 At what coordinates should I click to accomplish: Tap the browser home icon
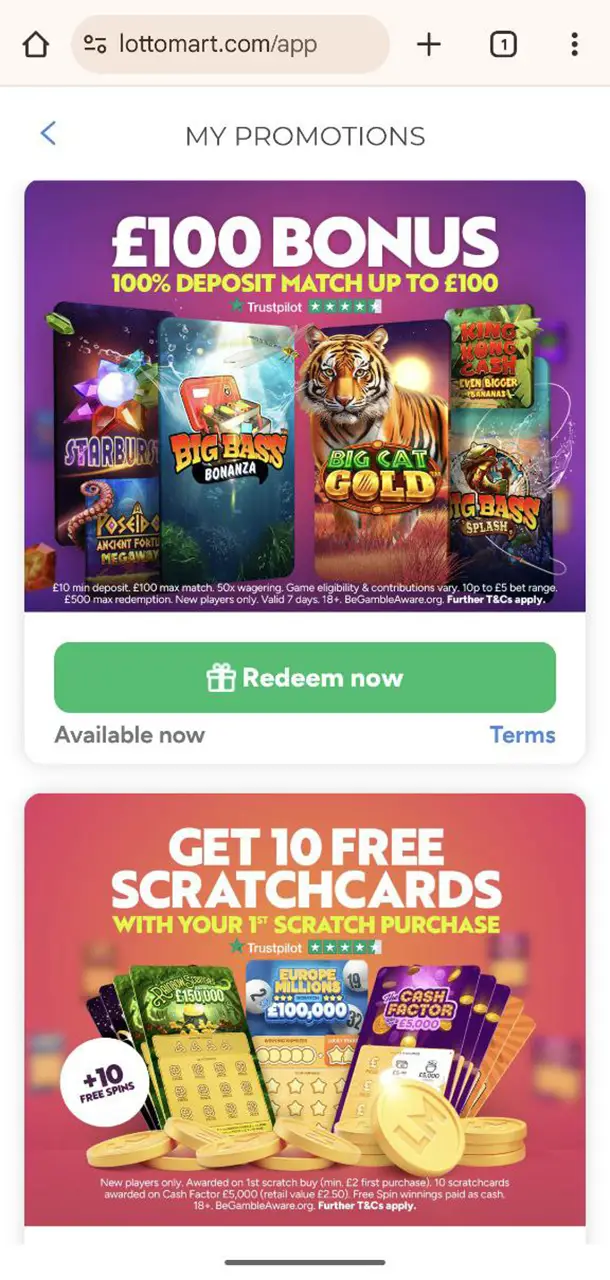(x=35, y=44)
